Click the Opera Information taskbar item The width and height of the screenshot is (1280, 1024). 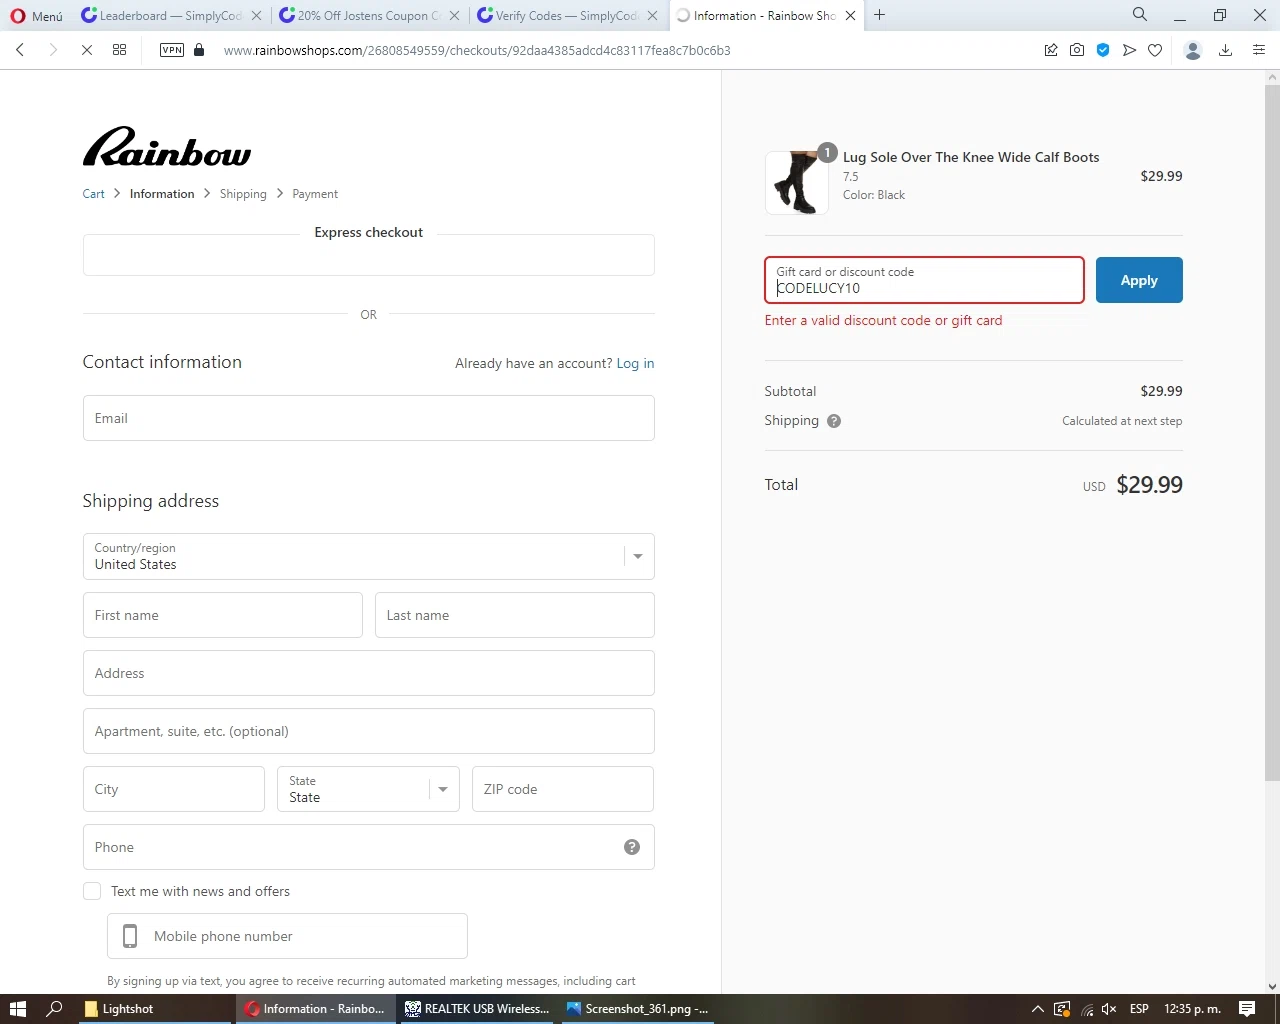coord(315,1009)
